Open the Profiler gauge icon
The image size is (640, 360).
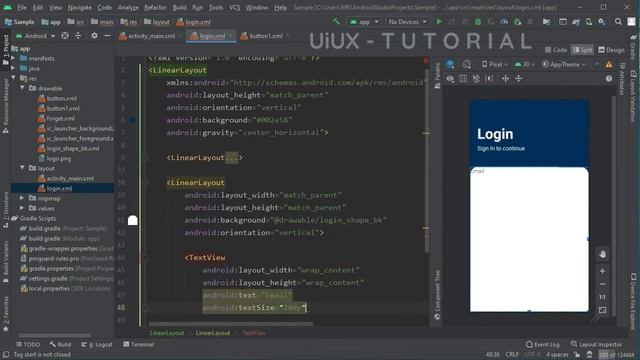pyautogui.click(x=504, y=22)
